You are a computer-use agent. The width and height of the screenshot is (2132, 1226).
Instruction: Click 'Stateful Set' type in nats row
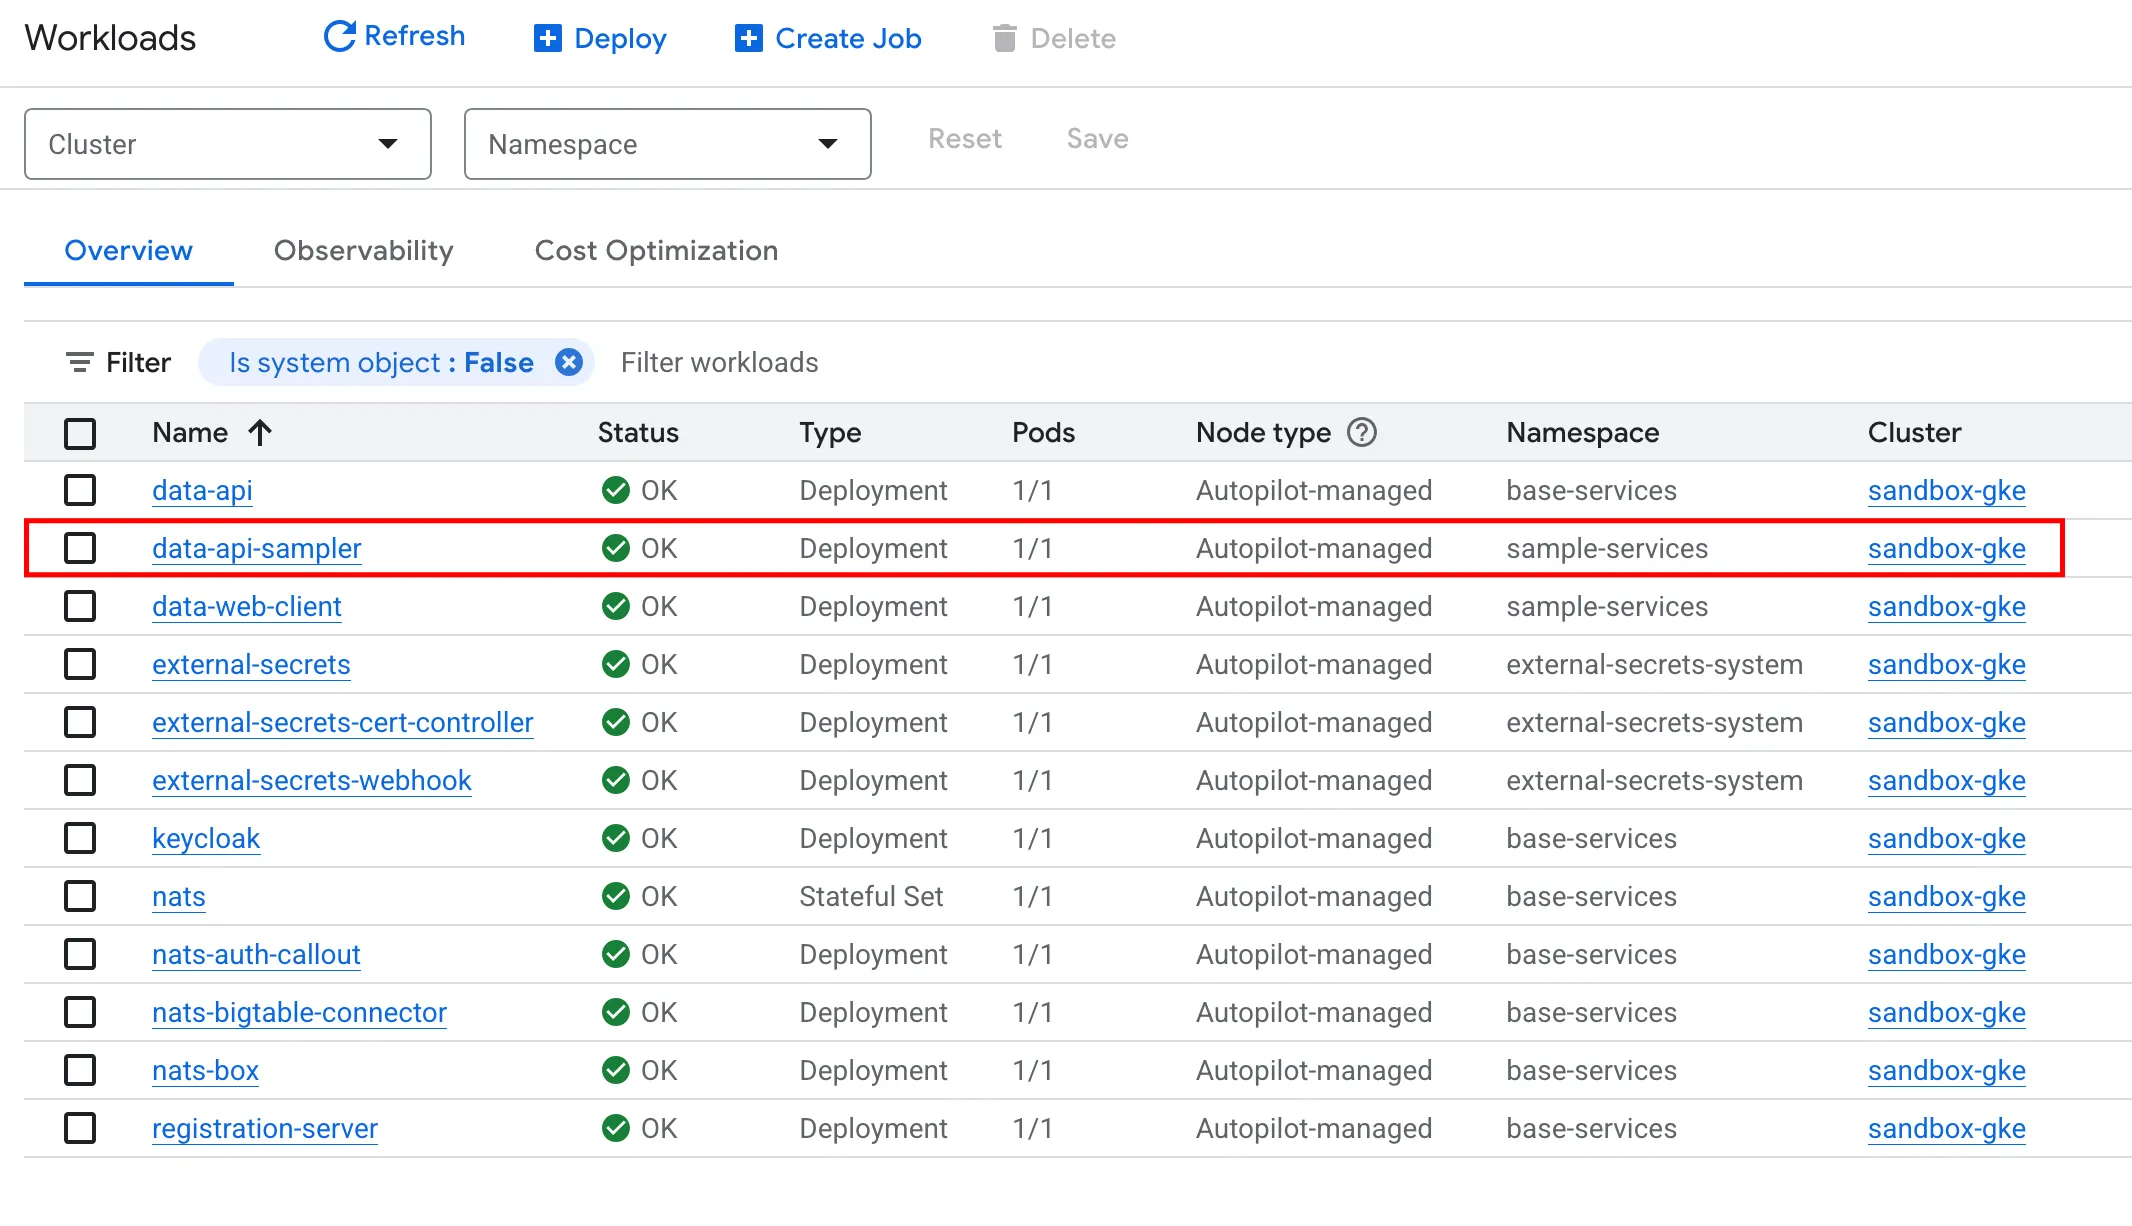(871, 896)
